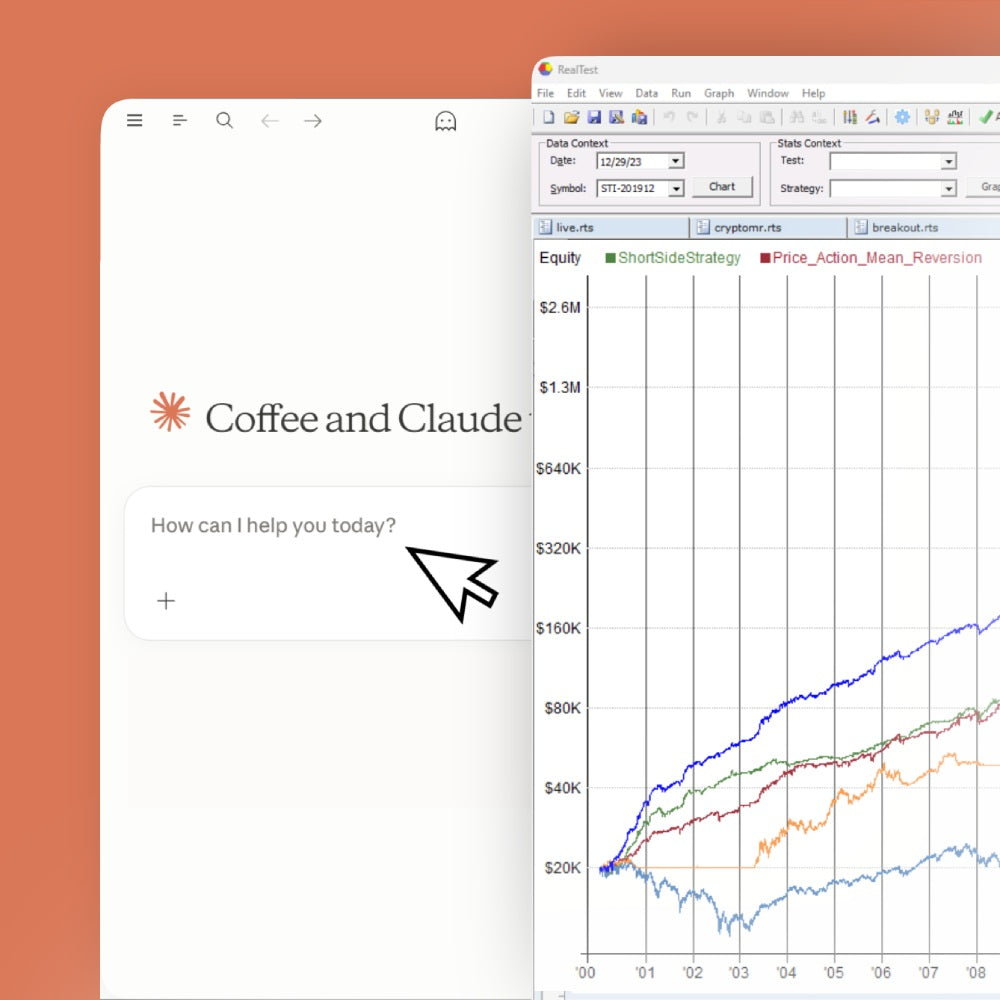This screenshot has height=1000, width=1000.
Task: Click the Undo icon in RealTest
Action: pyautogui.click(x=669, y=117)
